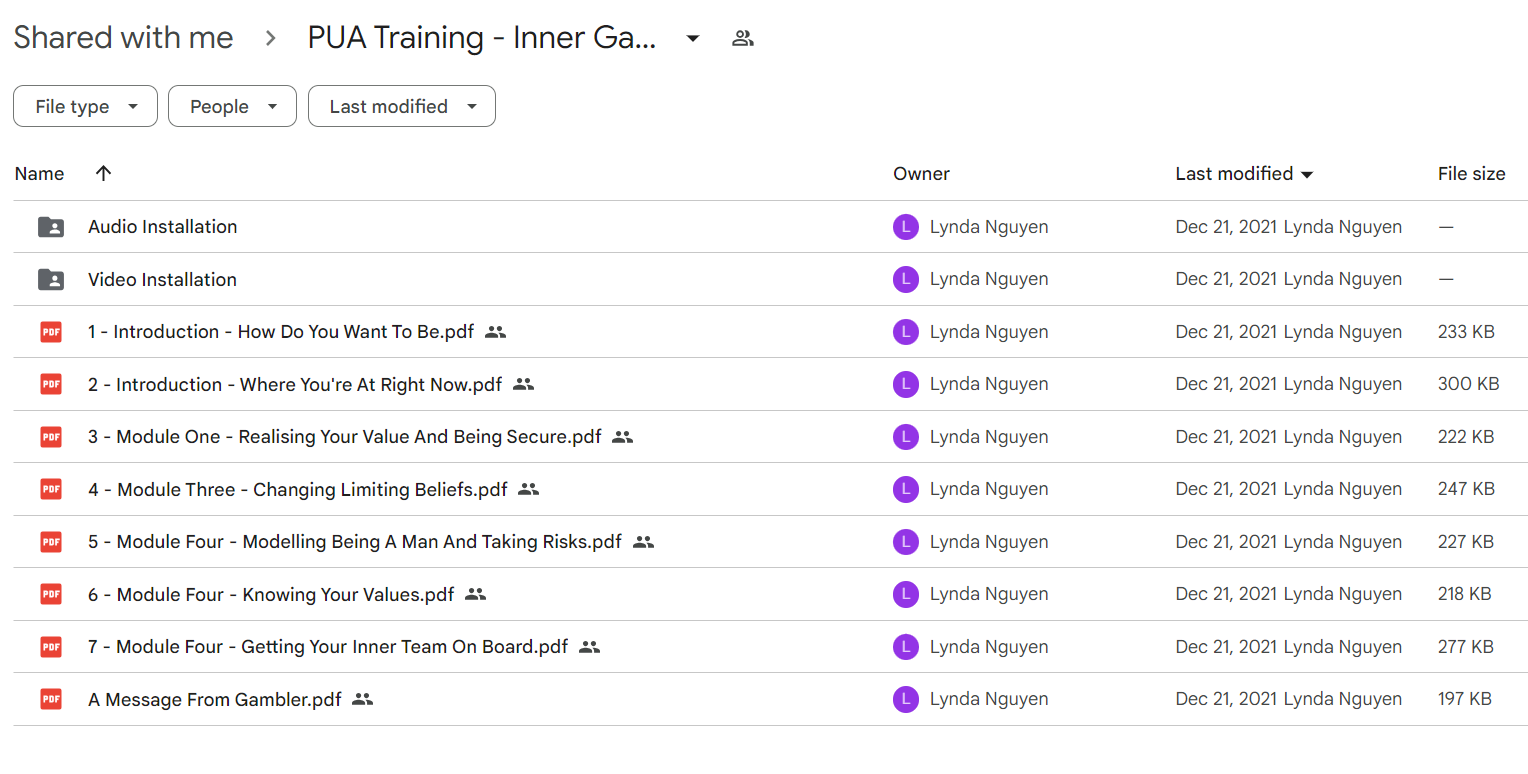Click the 227 KB file size value

1466,542
